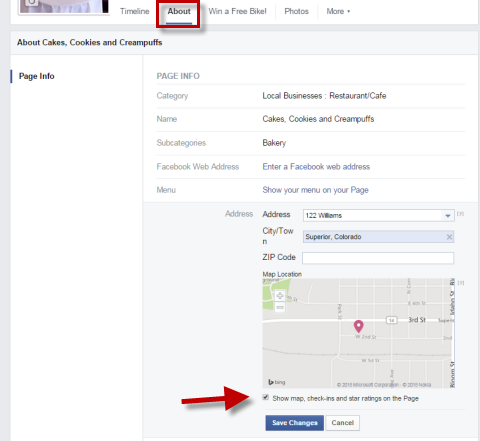The image size is (480, 441).
Task: Click the Subcategories value Bakery
Action: (274, 143)
